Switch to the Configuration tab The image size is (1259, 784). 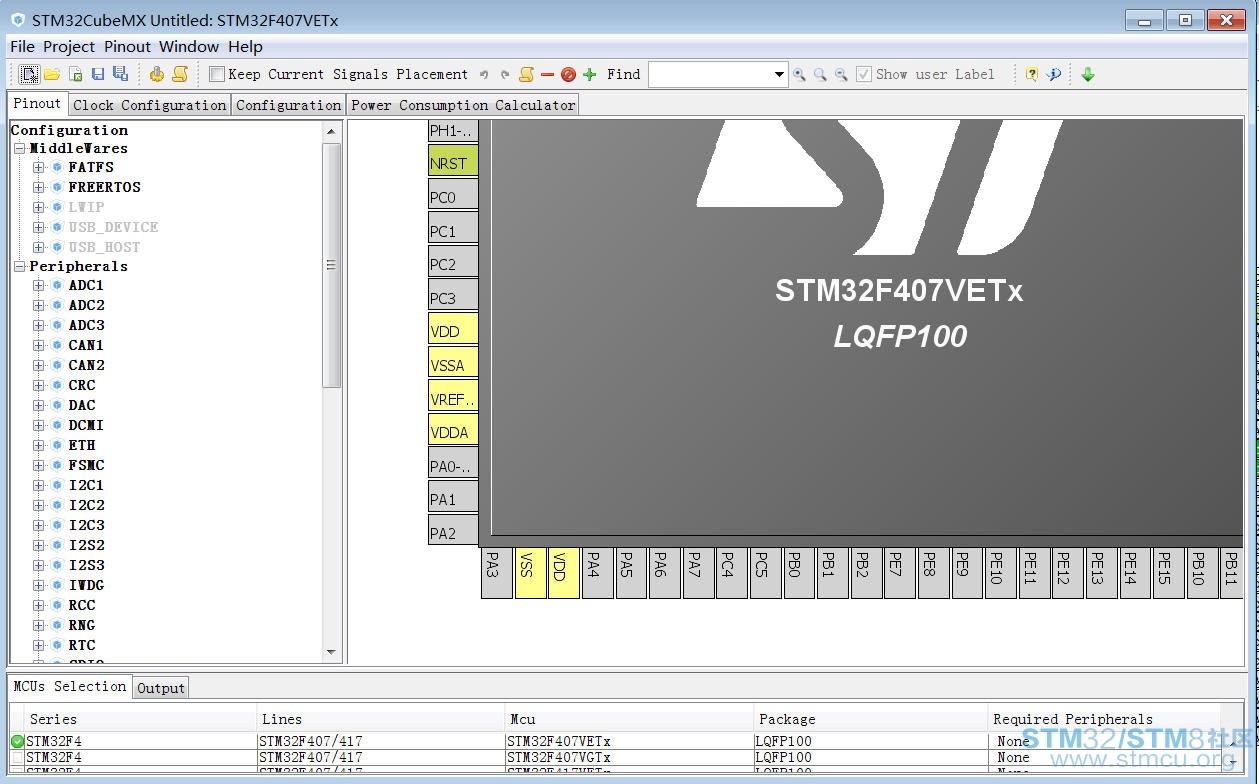(x=289, y=105)
